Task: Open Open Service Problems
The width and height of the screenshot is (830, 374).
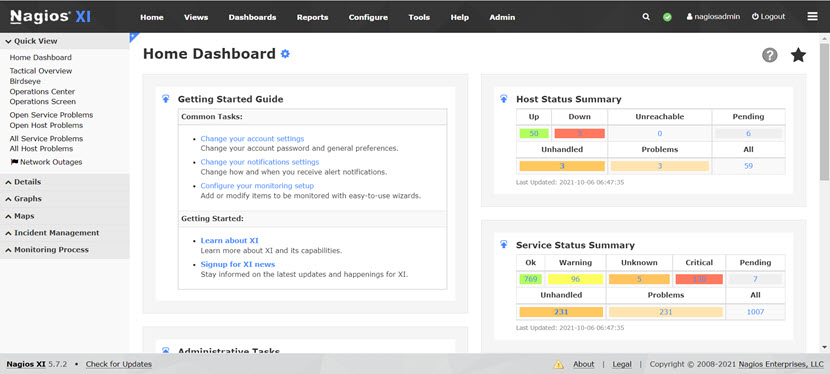Action: [51, 115]
